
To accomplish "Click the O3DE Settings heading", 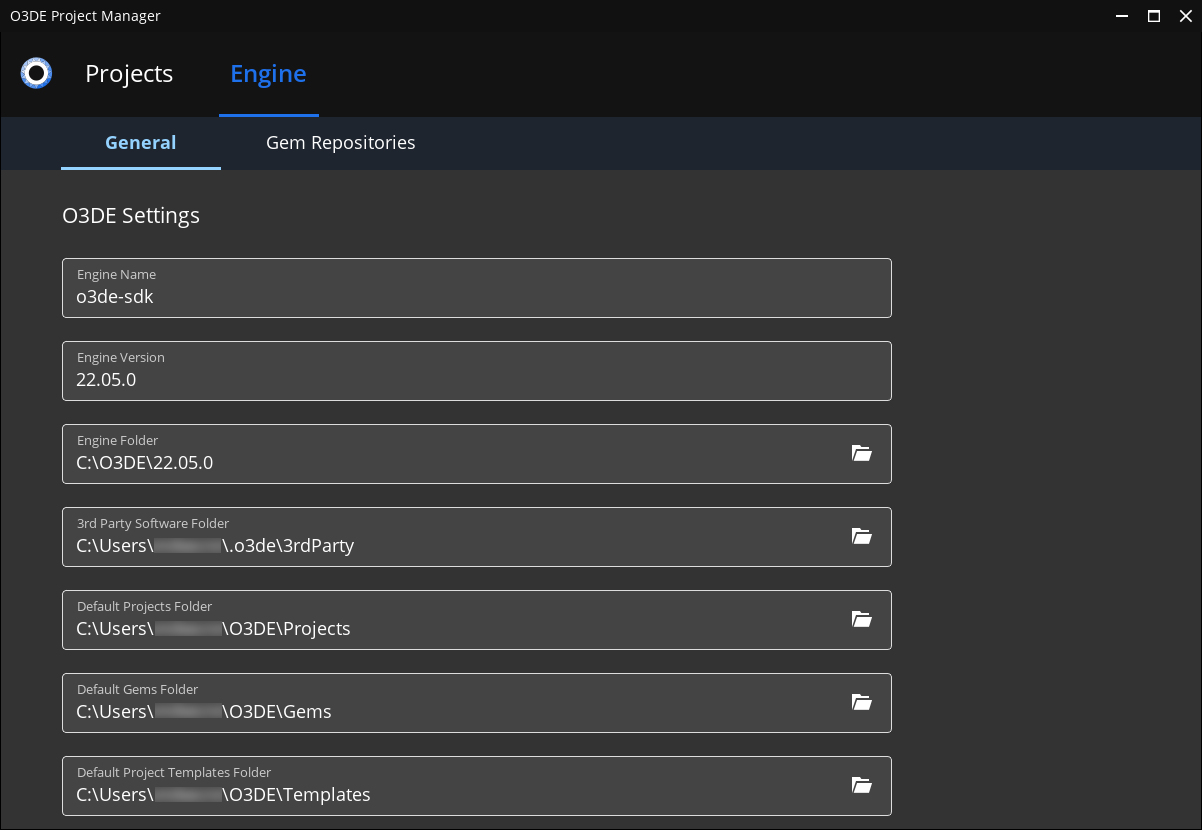I will (131, 215).
